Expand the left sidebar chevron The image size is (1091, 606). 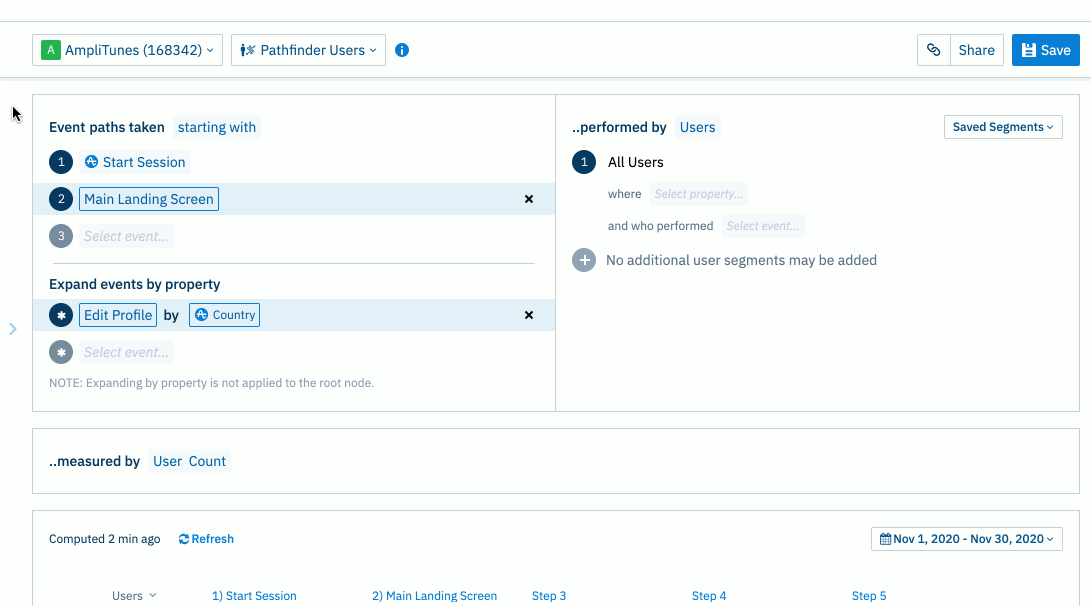tap(13, 329)
